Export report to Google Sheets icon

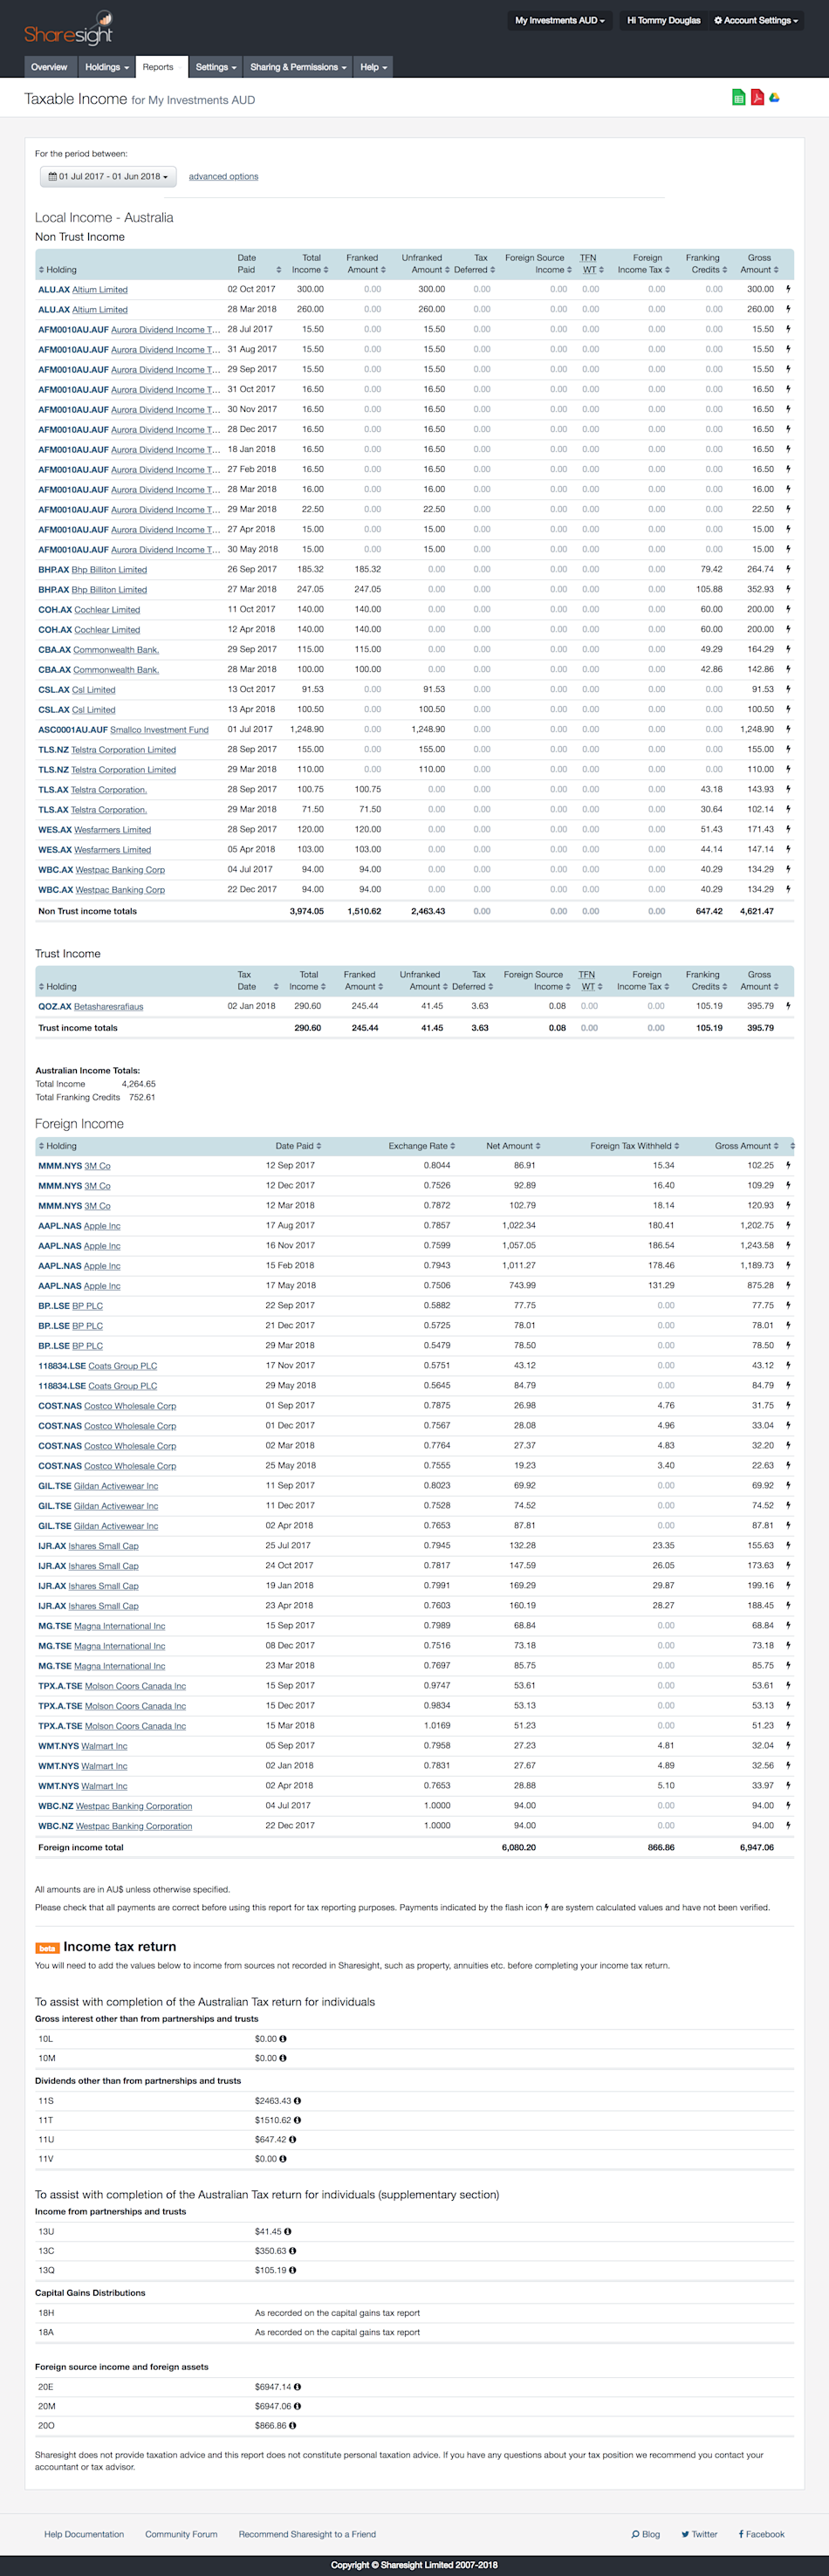(738, 97)
